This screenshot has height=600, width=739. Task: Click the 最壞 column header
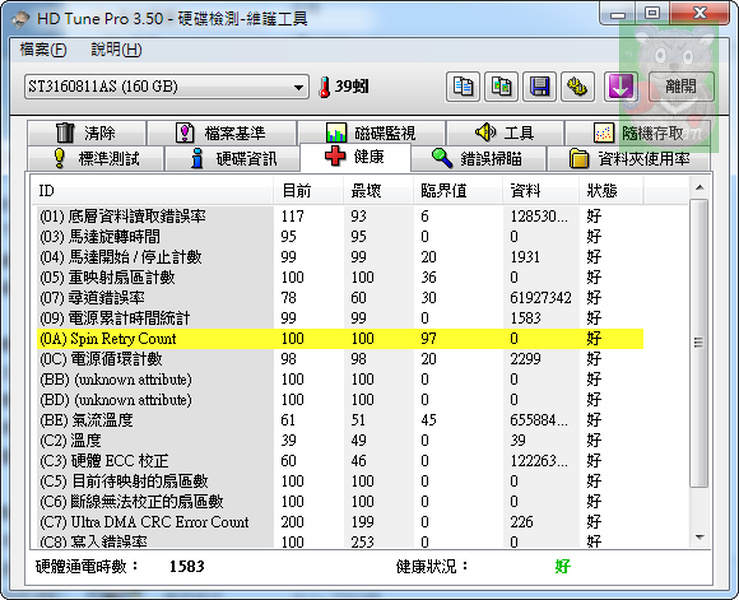pyautogui.click(x=378, y=191)
